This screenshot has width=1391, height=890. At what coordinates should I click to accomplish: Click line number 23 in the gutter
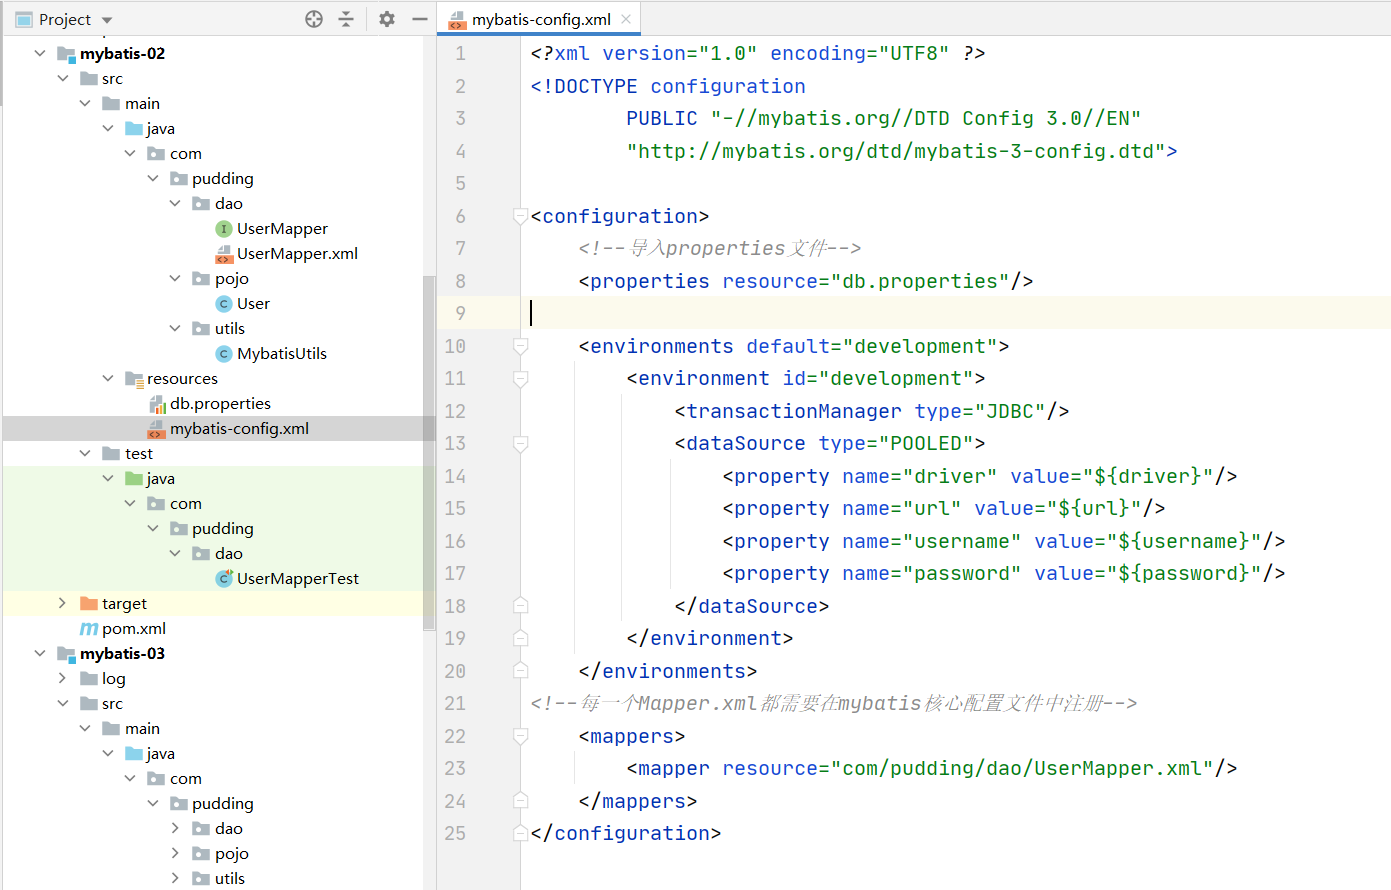pos(455,768)
